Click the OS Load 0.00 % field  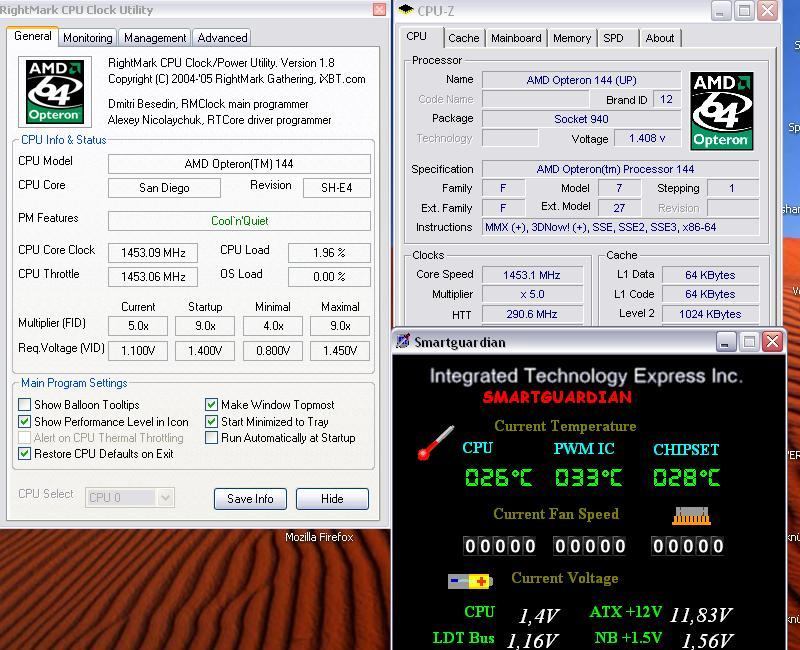tap(329, 277)
